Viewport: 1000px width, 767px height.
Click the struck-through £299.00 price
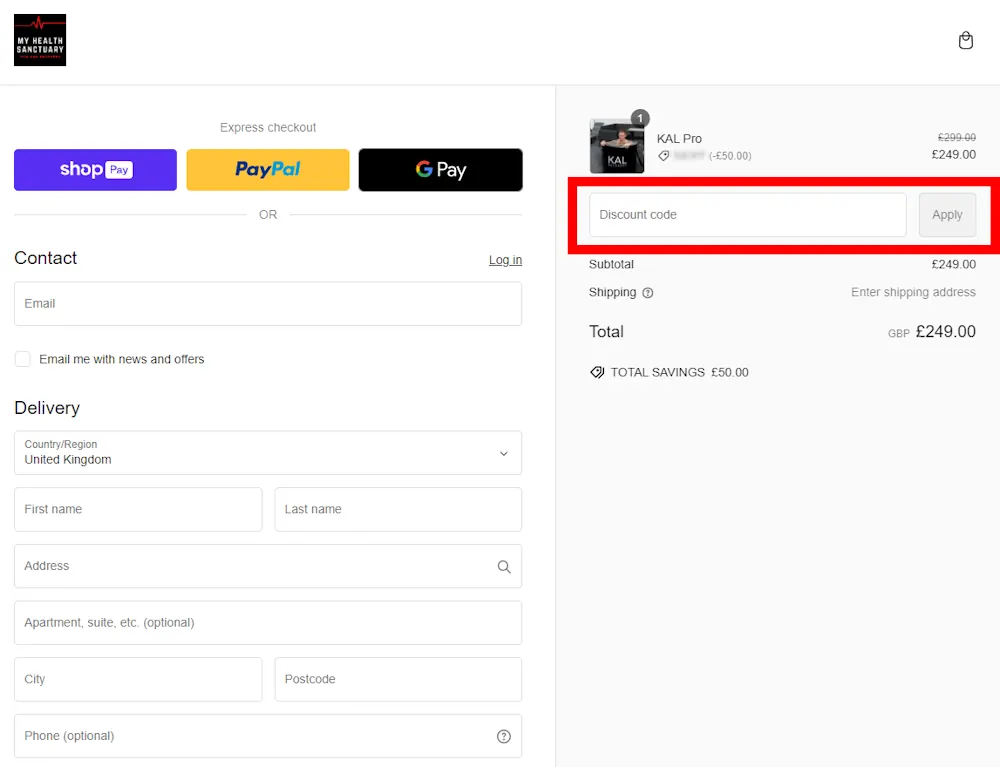(x=957, y=137)
